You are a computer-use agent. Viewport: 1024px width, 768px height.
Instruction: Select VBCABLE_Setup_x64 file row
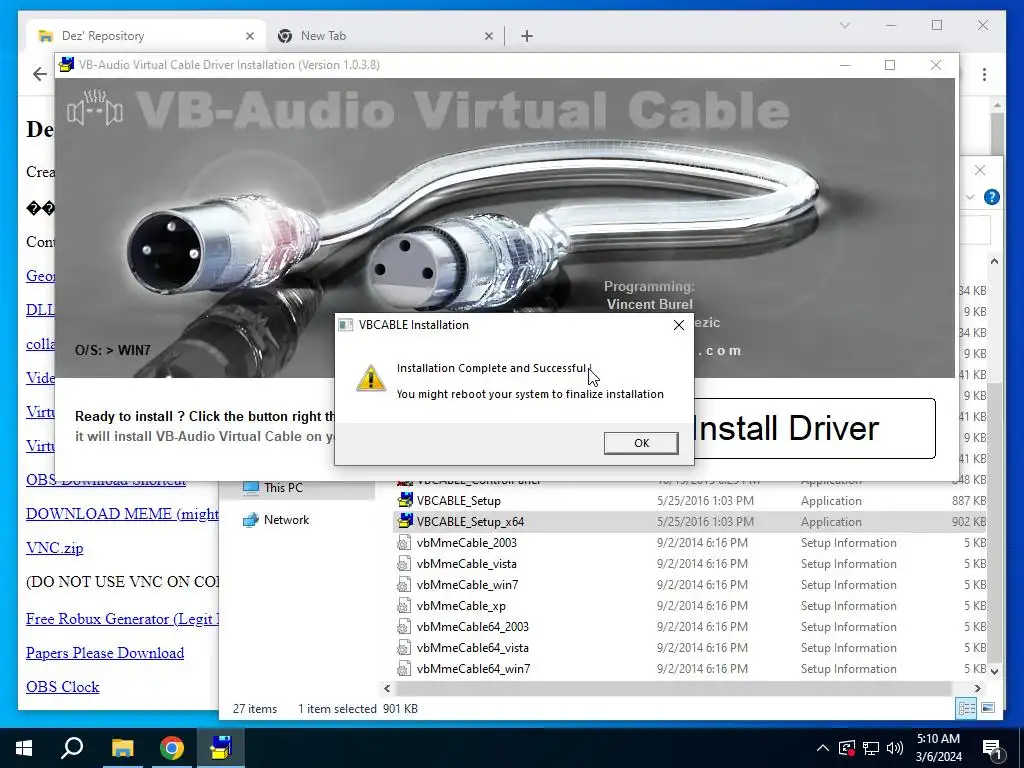point(689,522)
